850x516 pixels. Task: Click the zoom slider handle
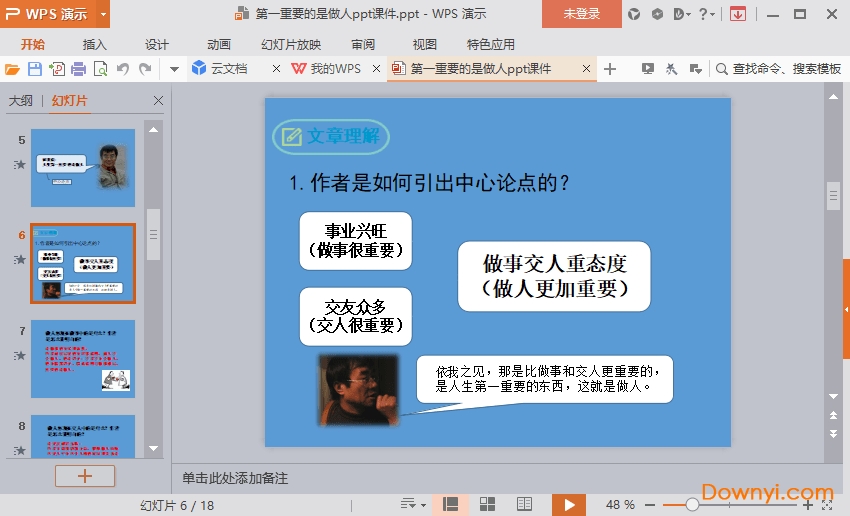pyautogui.click(x=692, y=505)
